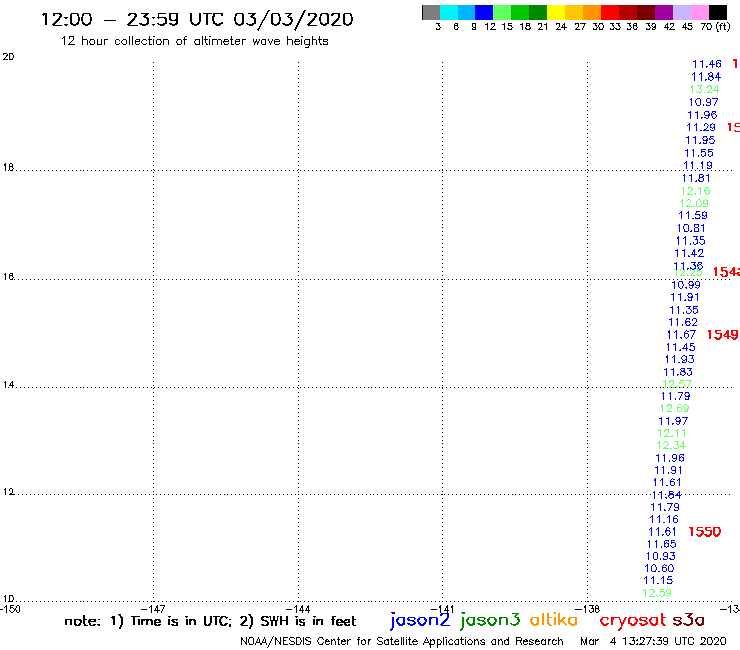Click the black swatch ending the color scale
The height and width of the screenshot is (650, 740).
click(718, 12)
